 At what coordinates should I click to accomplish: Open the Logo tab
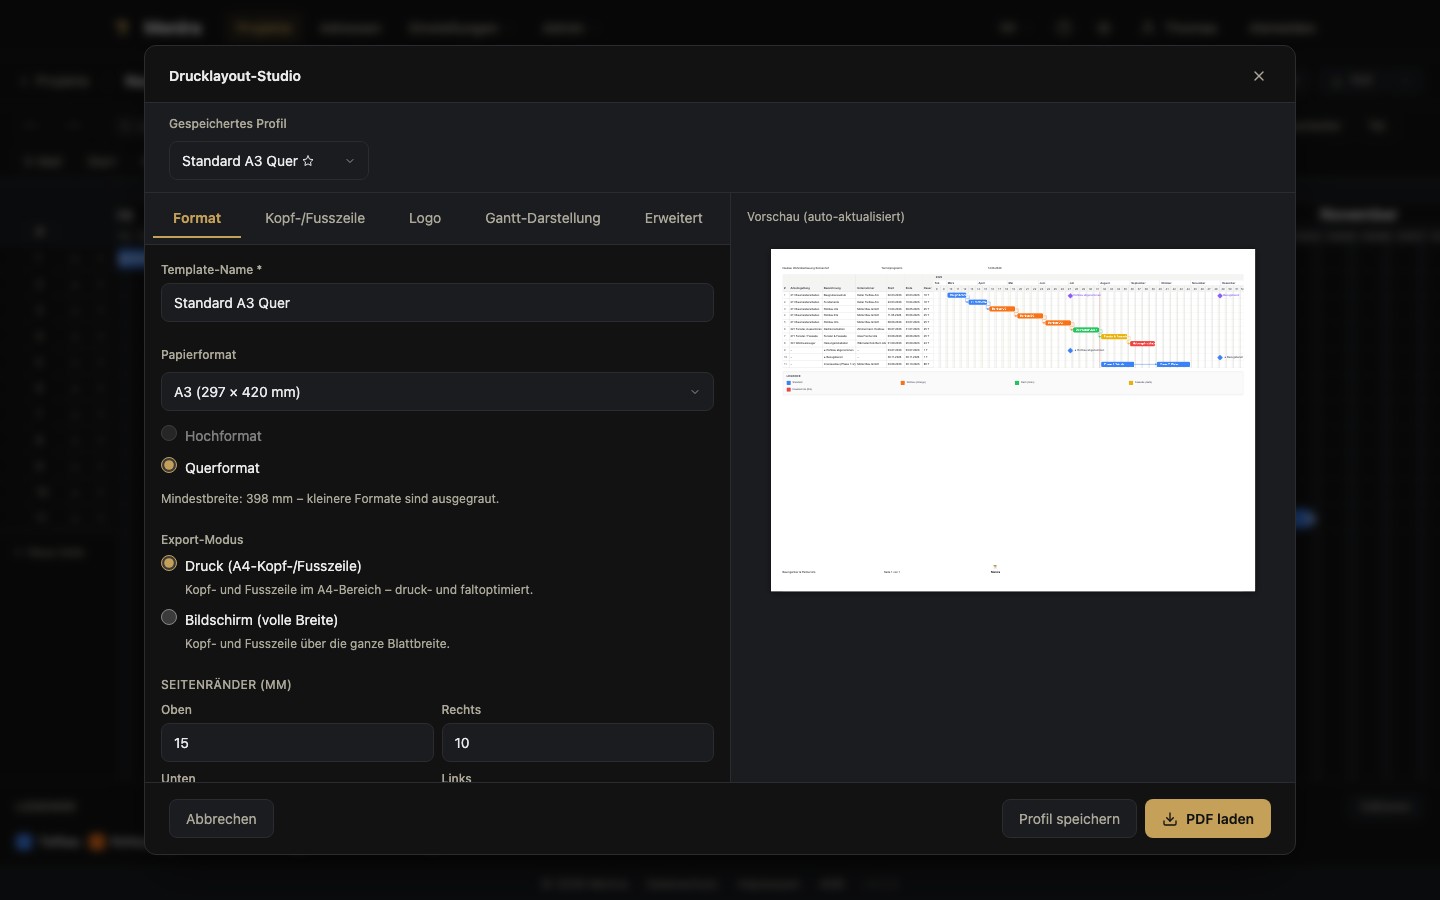tap(425, 218)
